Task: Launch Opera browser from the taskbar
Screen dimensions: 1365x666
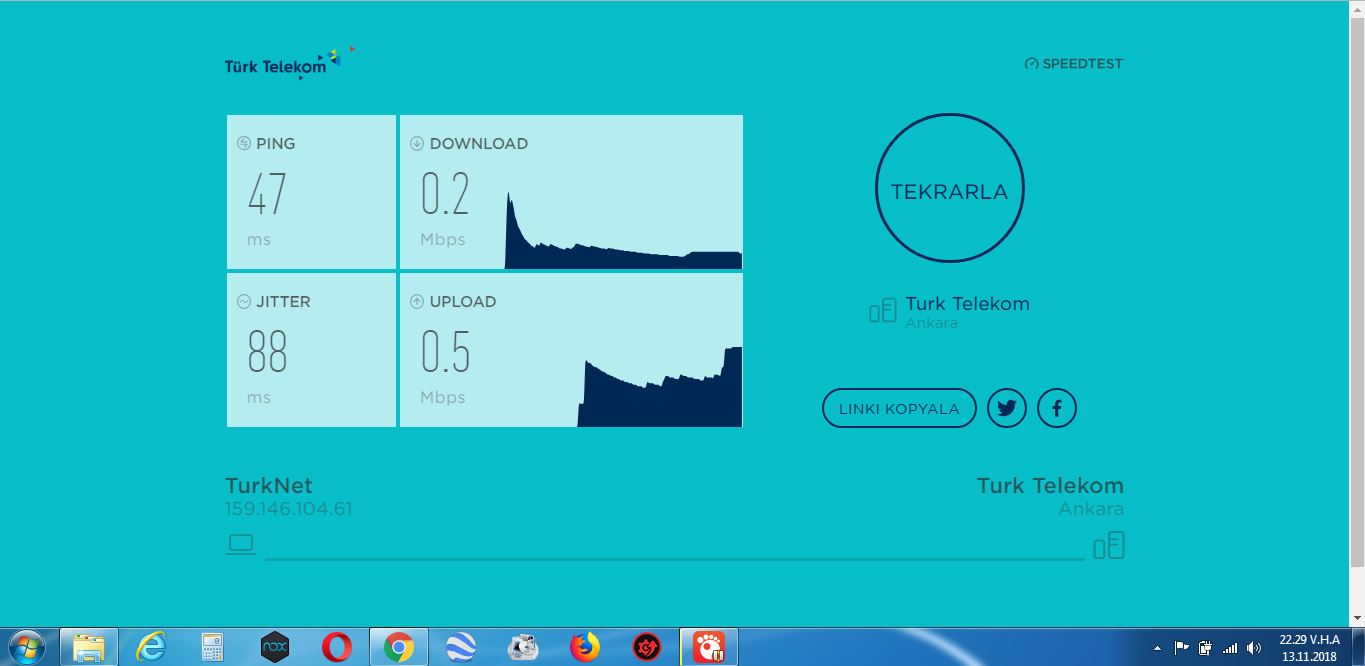Action: click(337, 647)
